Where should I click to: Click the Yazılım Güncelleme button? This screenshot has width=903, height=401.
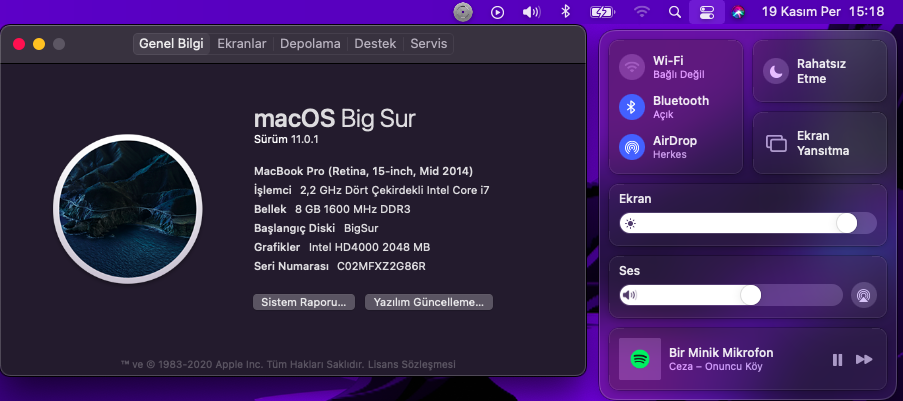pyautogui.click(x=429, y=302)
